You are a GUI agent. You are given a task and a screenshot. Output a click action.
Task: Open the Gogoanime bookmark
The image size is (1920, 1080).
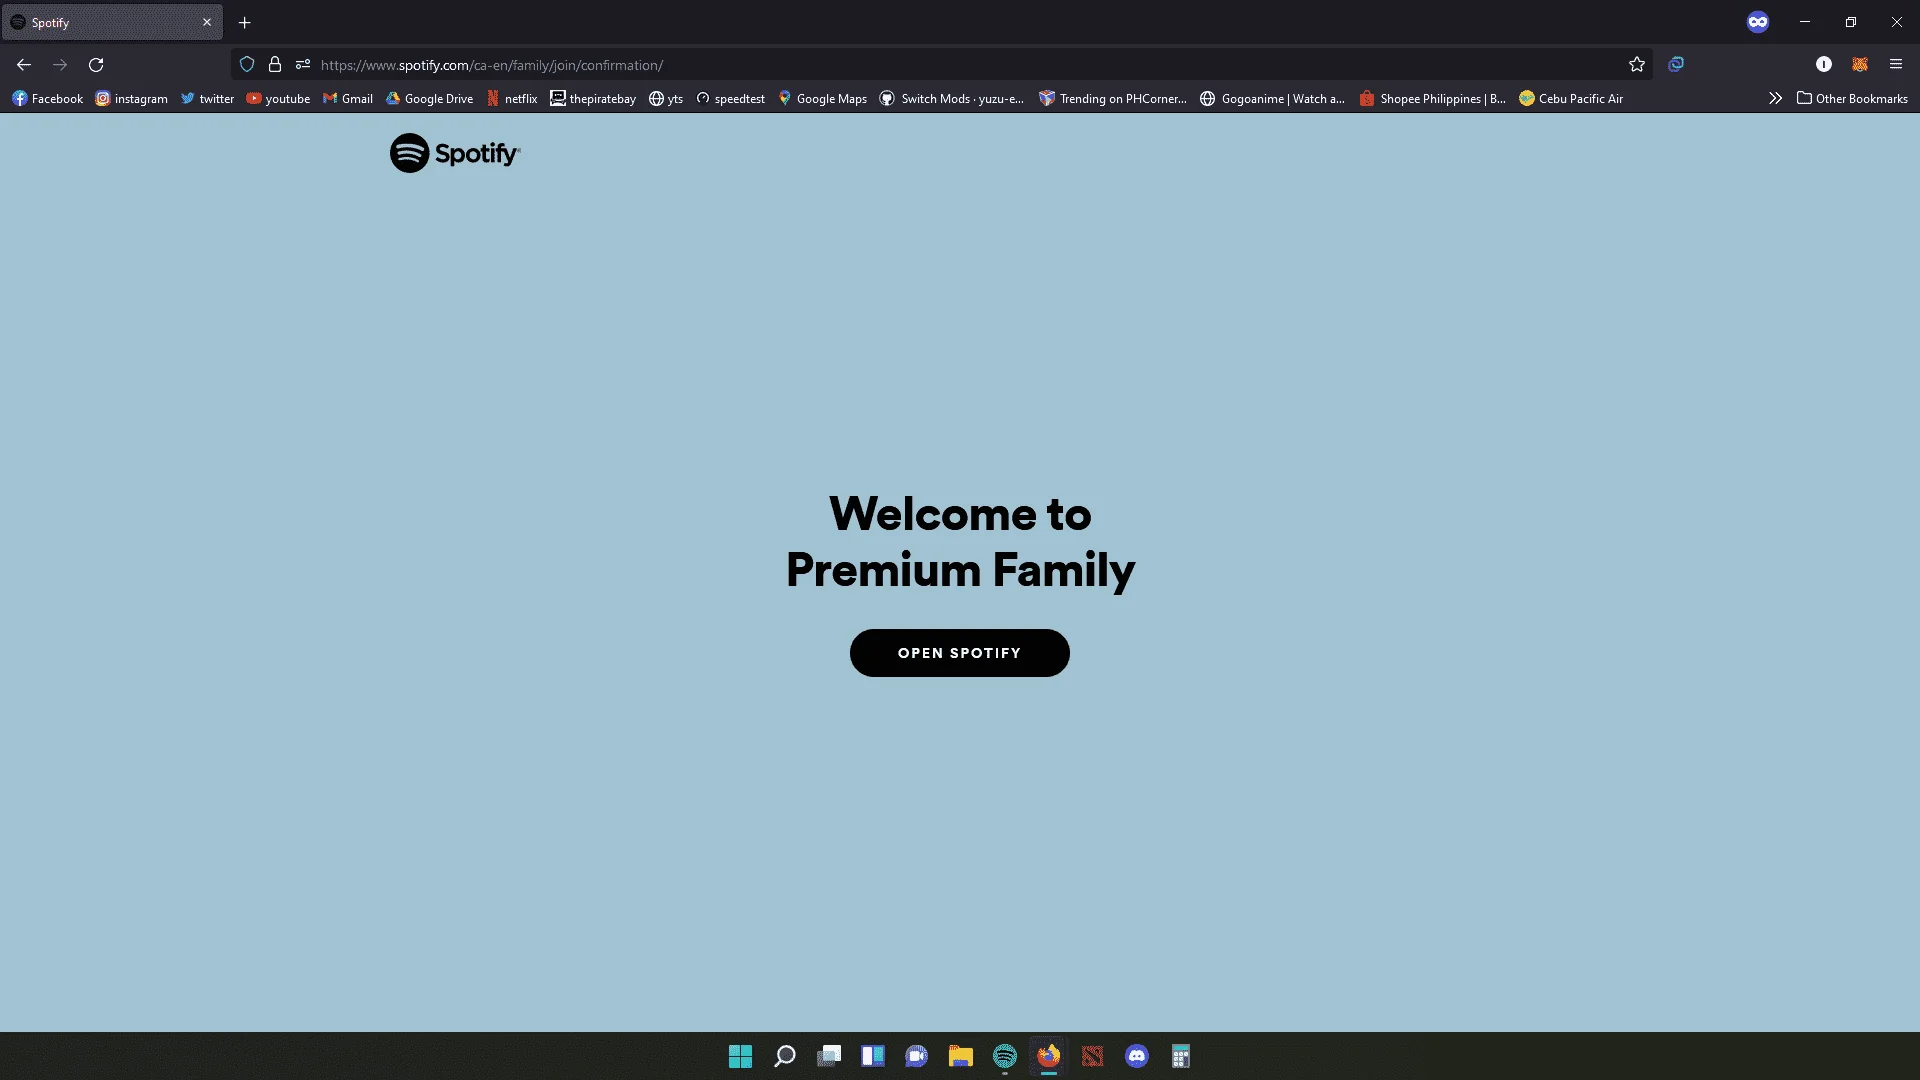tap(1272, 99)
